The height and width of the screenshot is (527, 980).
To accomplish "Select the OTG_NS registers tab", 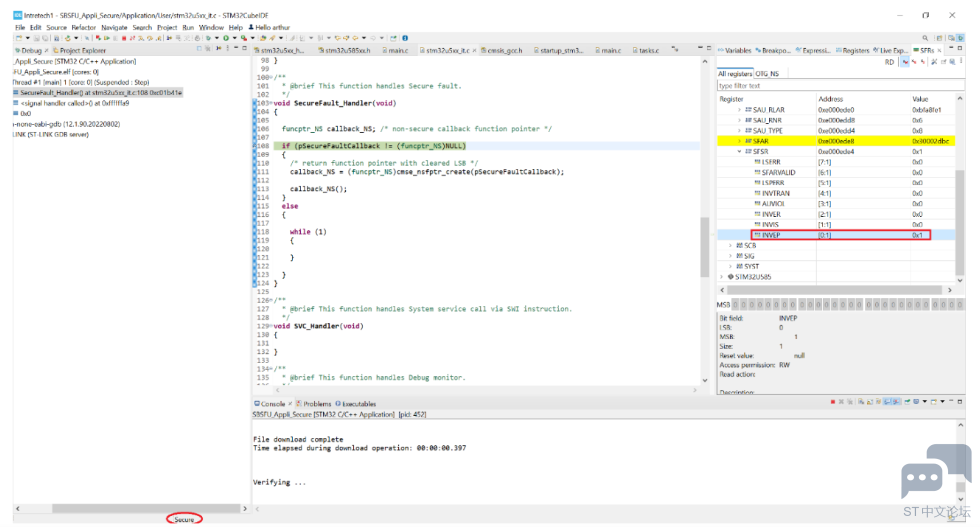I will click(x=767, y=74).
